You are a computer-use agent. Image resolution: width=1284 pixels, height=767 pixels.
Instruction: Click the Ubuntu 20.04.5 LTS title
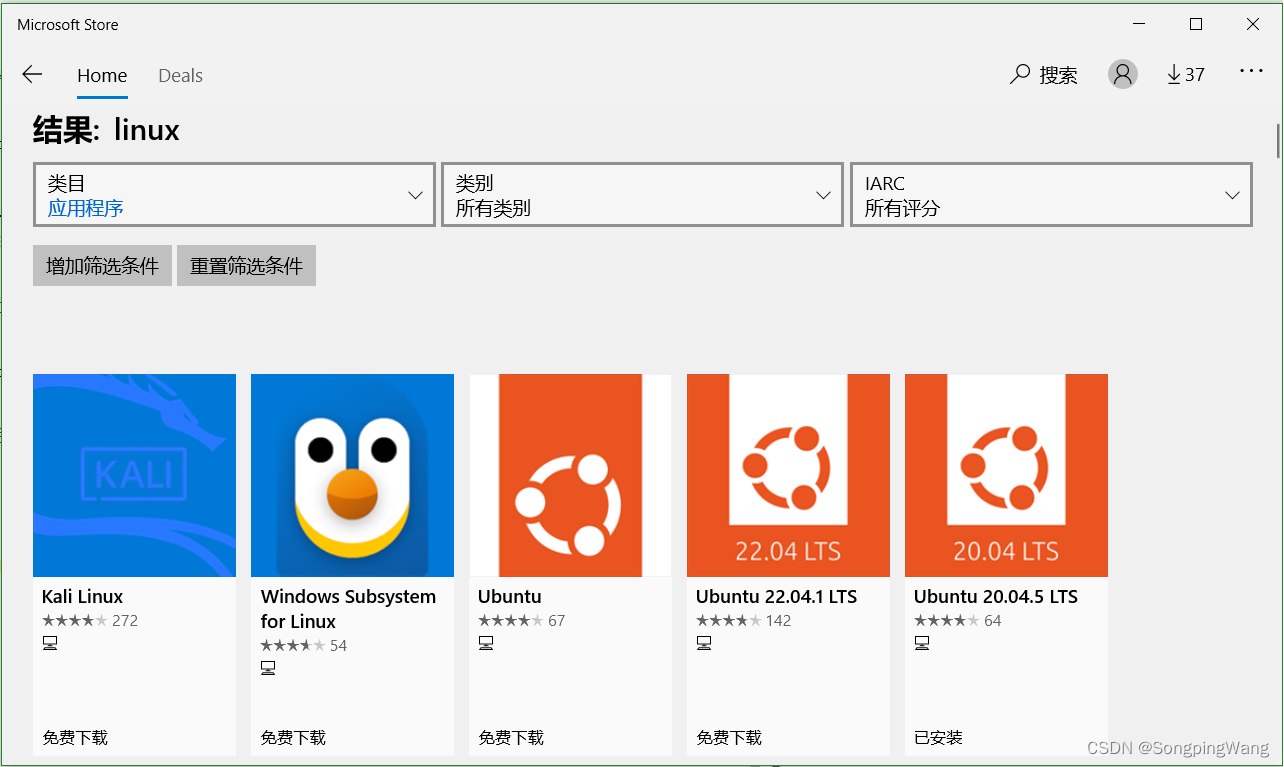[996, 597]
